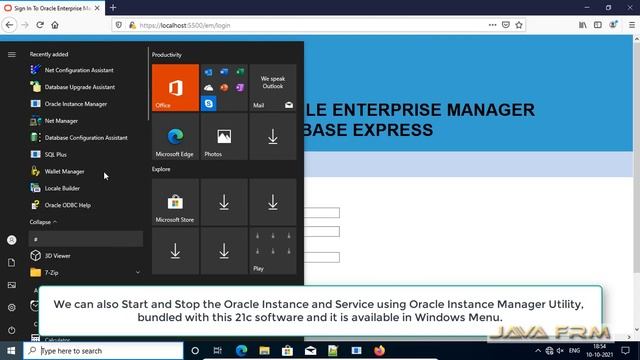
Task: Launch Net Manager
Action: click(54, 121)
